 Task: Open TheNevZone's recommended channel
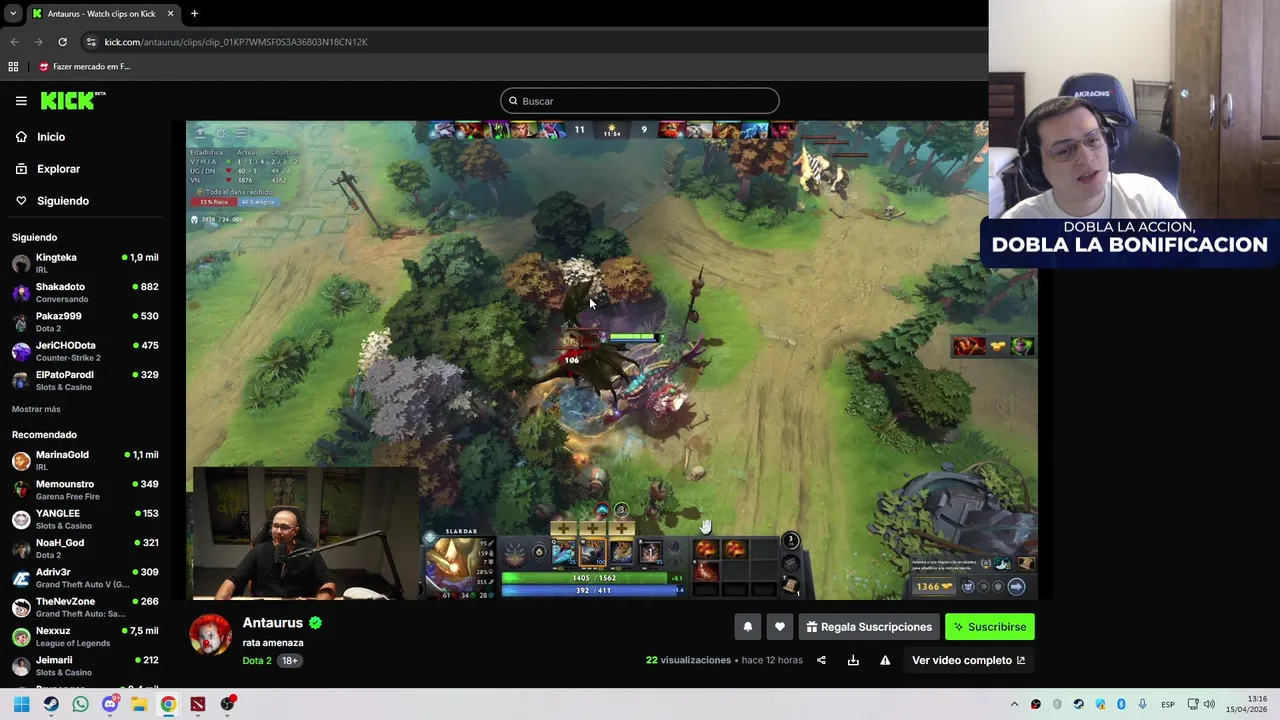(x=85, y=607)
